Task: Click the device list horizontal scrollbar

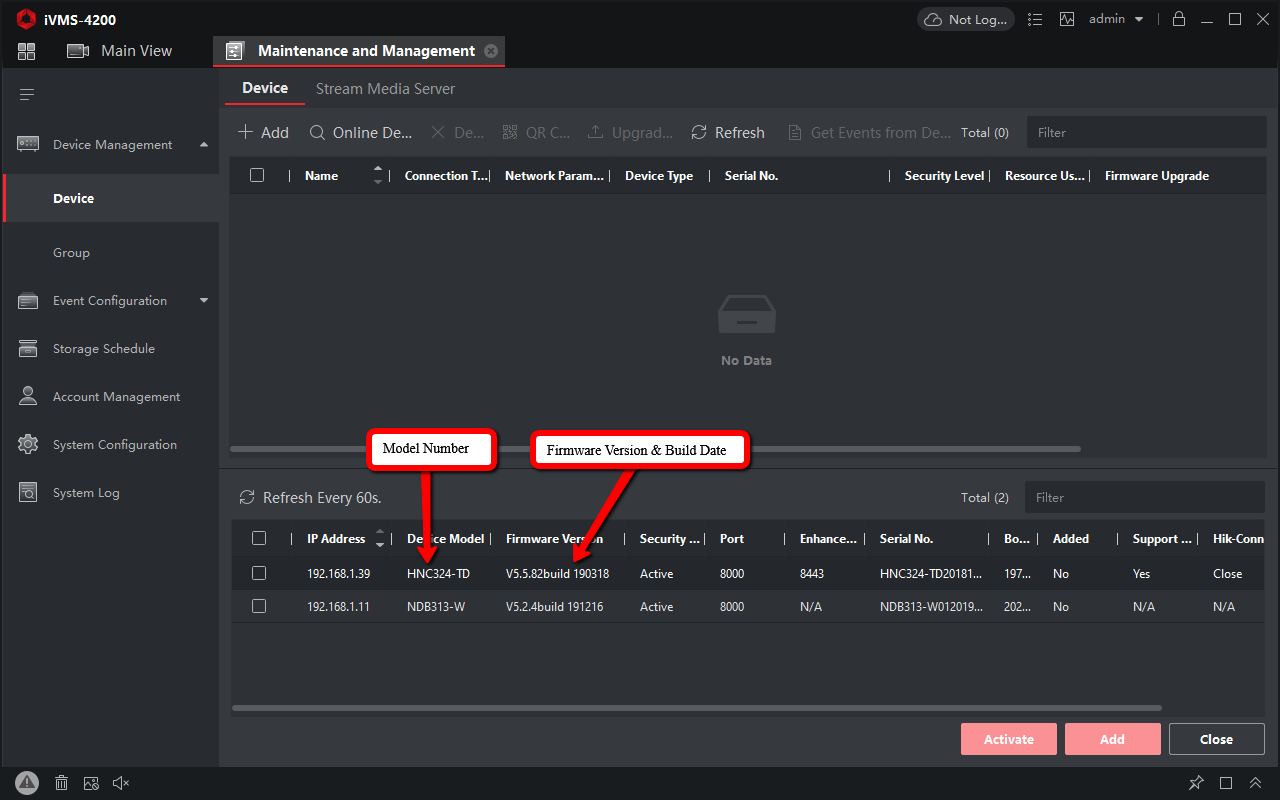Action: [x=655, y=449]
